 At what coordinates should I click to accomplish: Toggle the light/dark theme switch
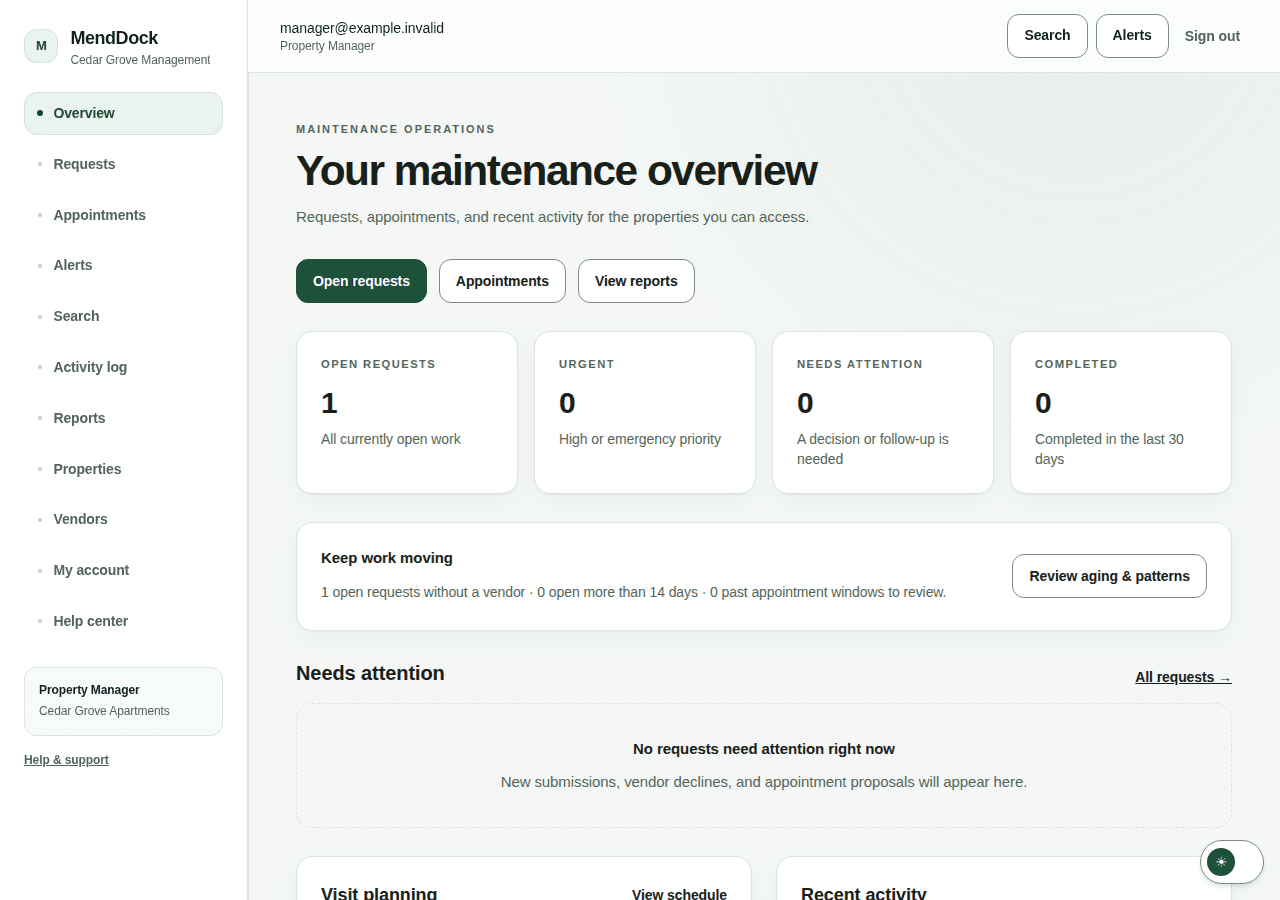click(1232, 862)
